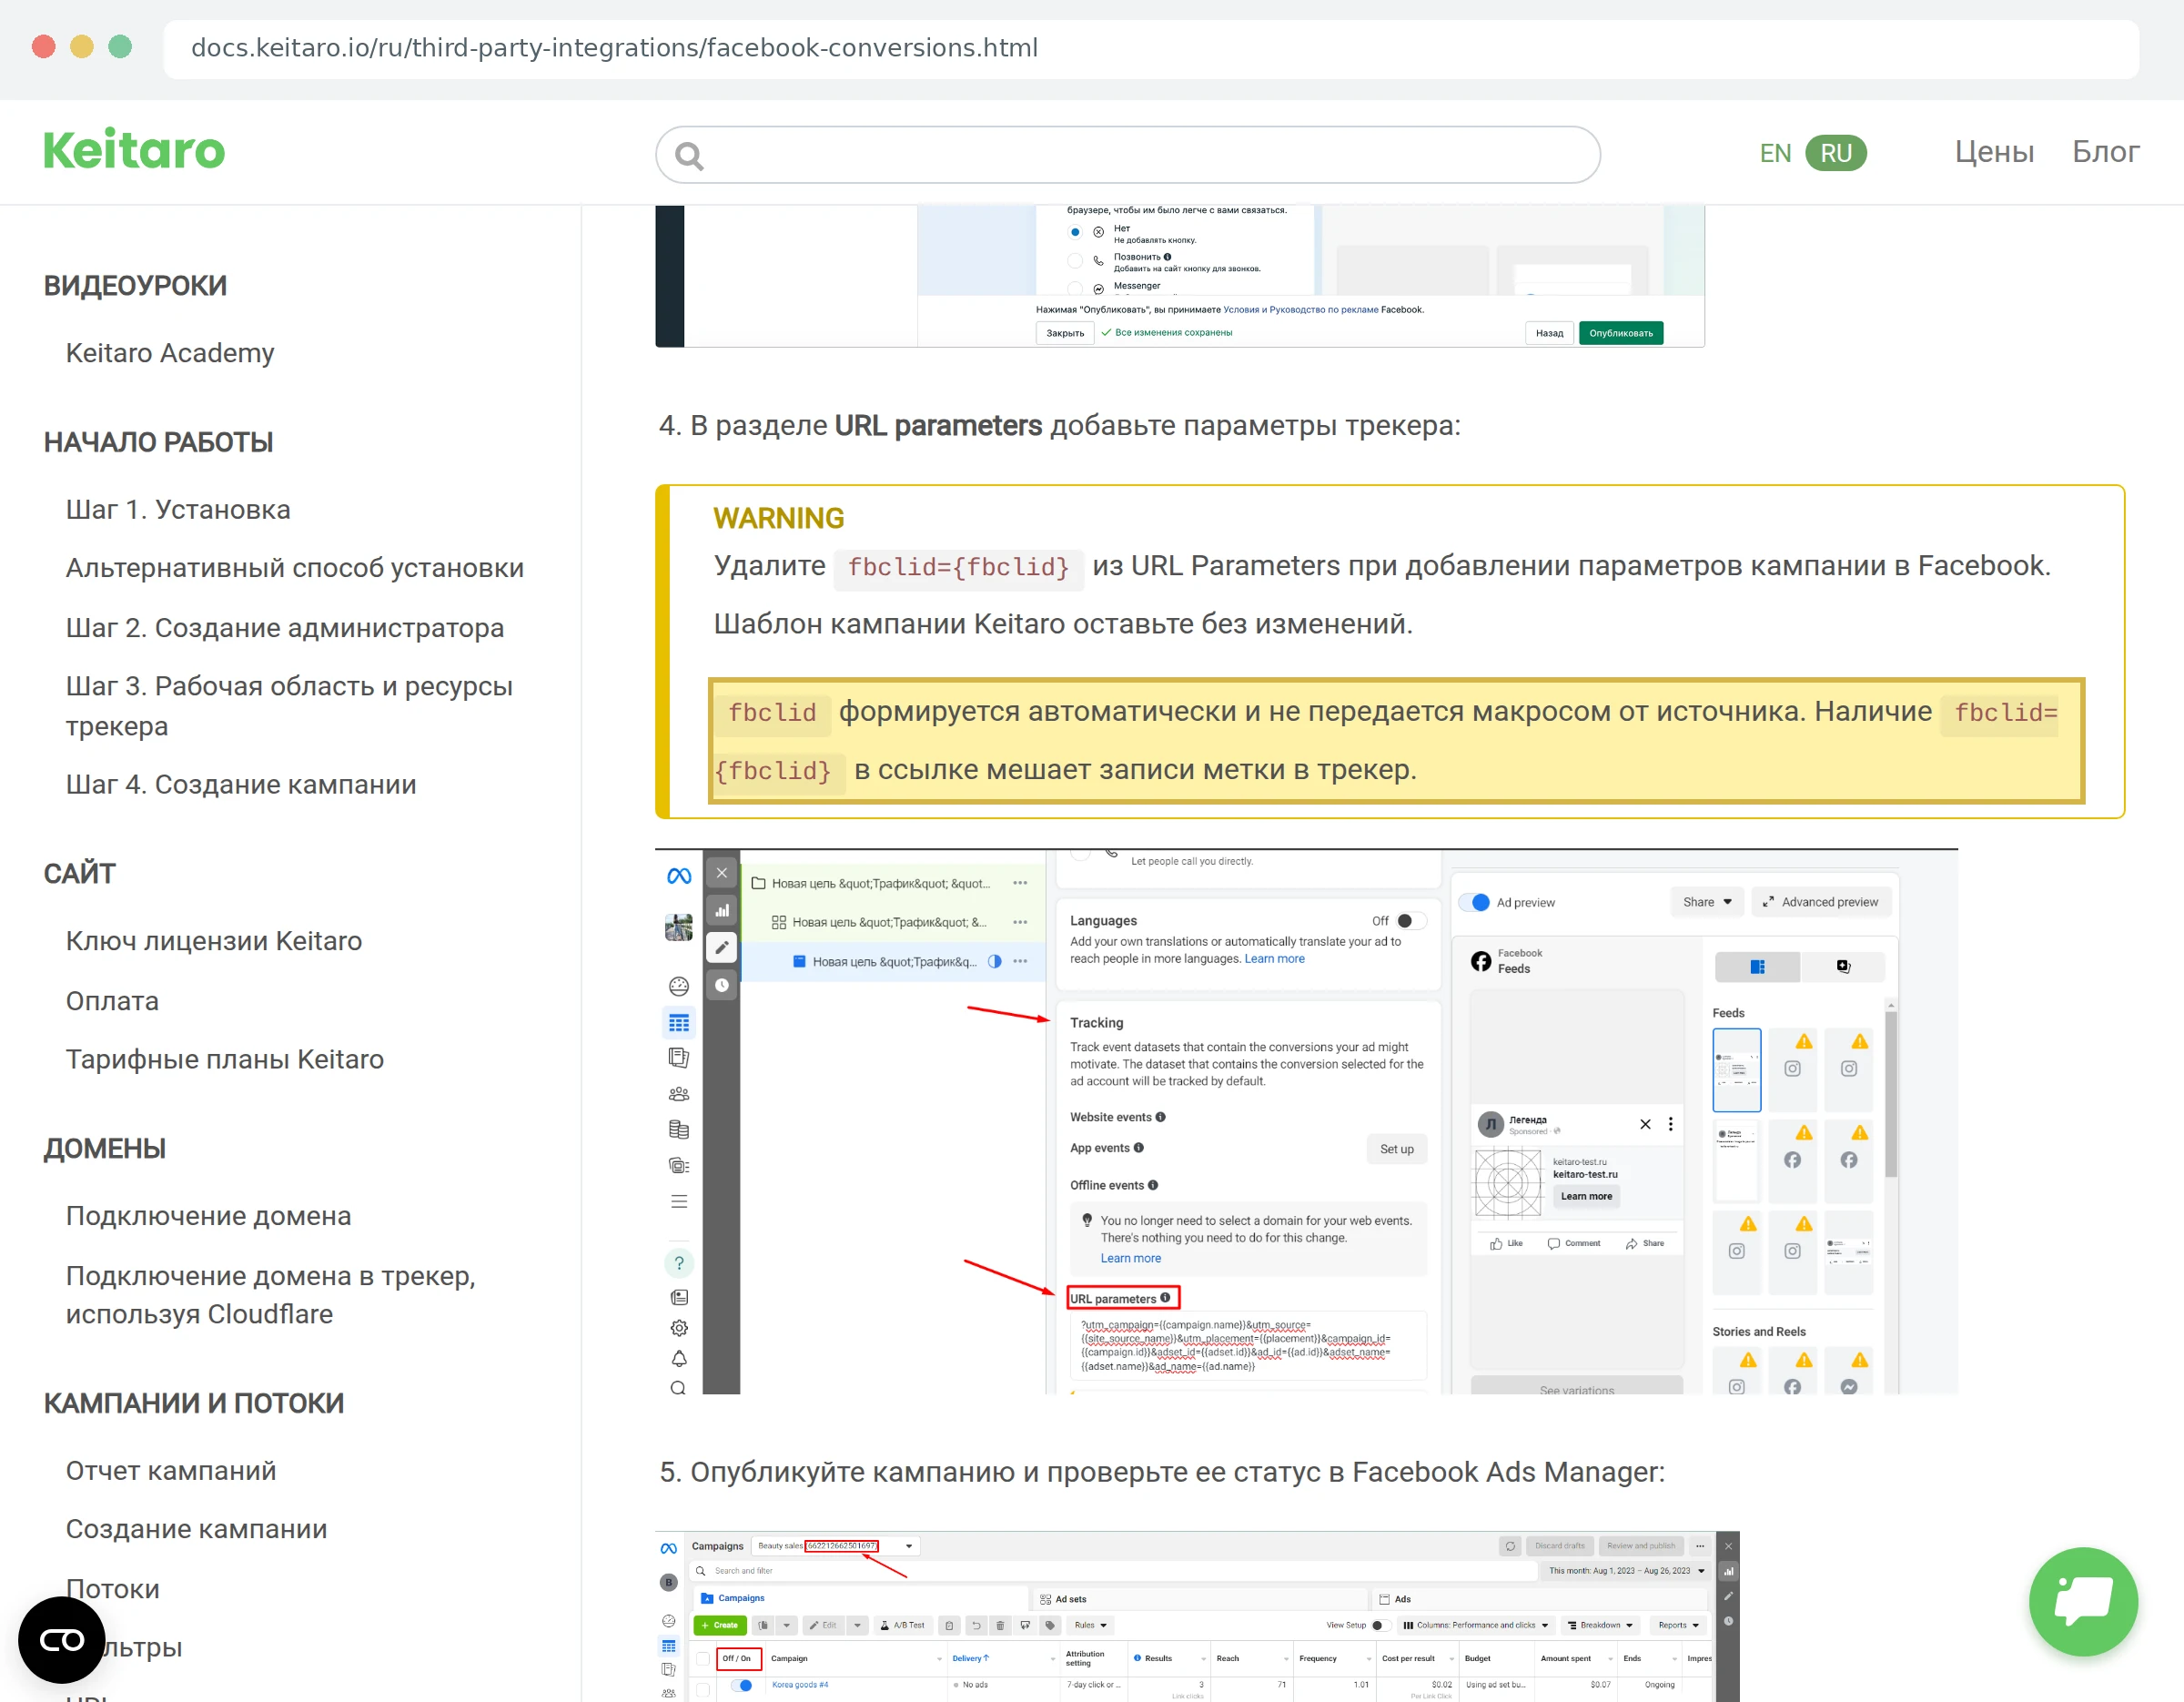Open the Keitaro Academy sidebar item
Viewport: 2184px width, 1702px height.
coord(170,353)
